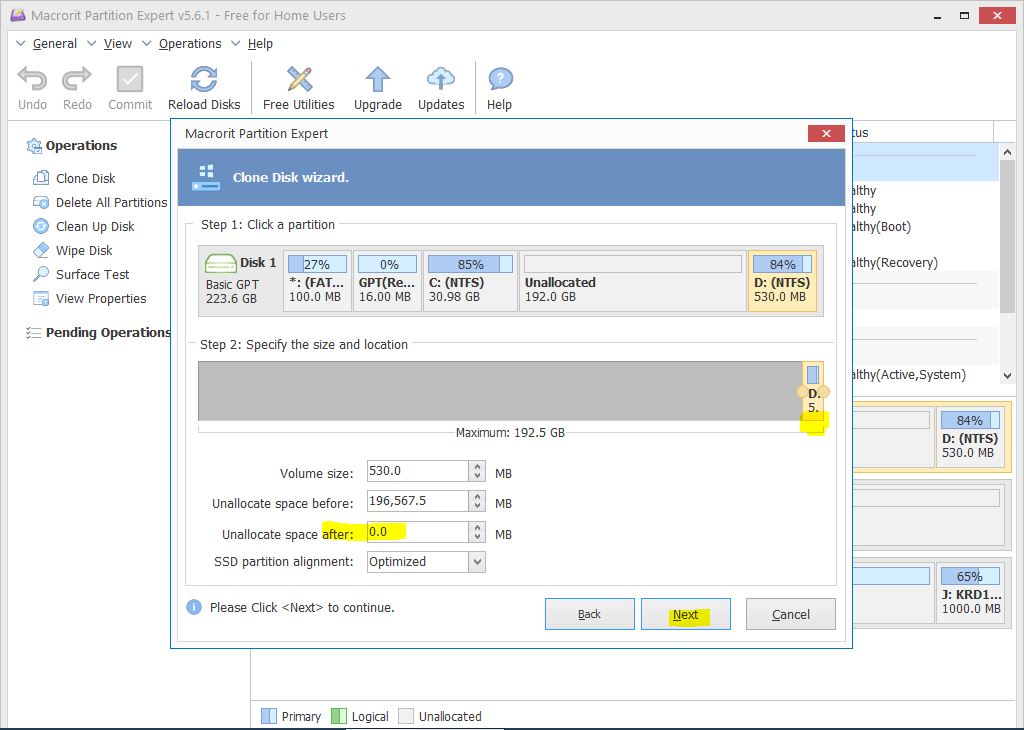Click the Reload Disks toolbar icon
This screenshot has width=1024, height=730.
tap(204, 80)
